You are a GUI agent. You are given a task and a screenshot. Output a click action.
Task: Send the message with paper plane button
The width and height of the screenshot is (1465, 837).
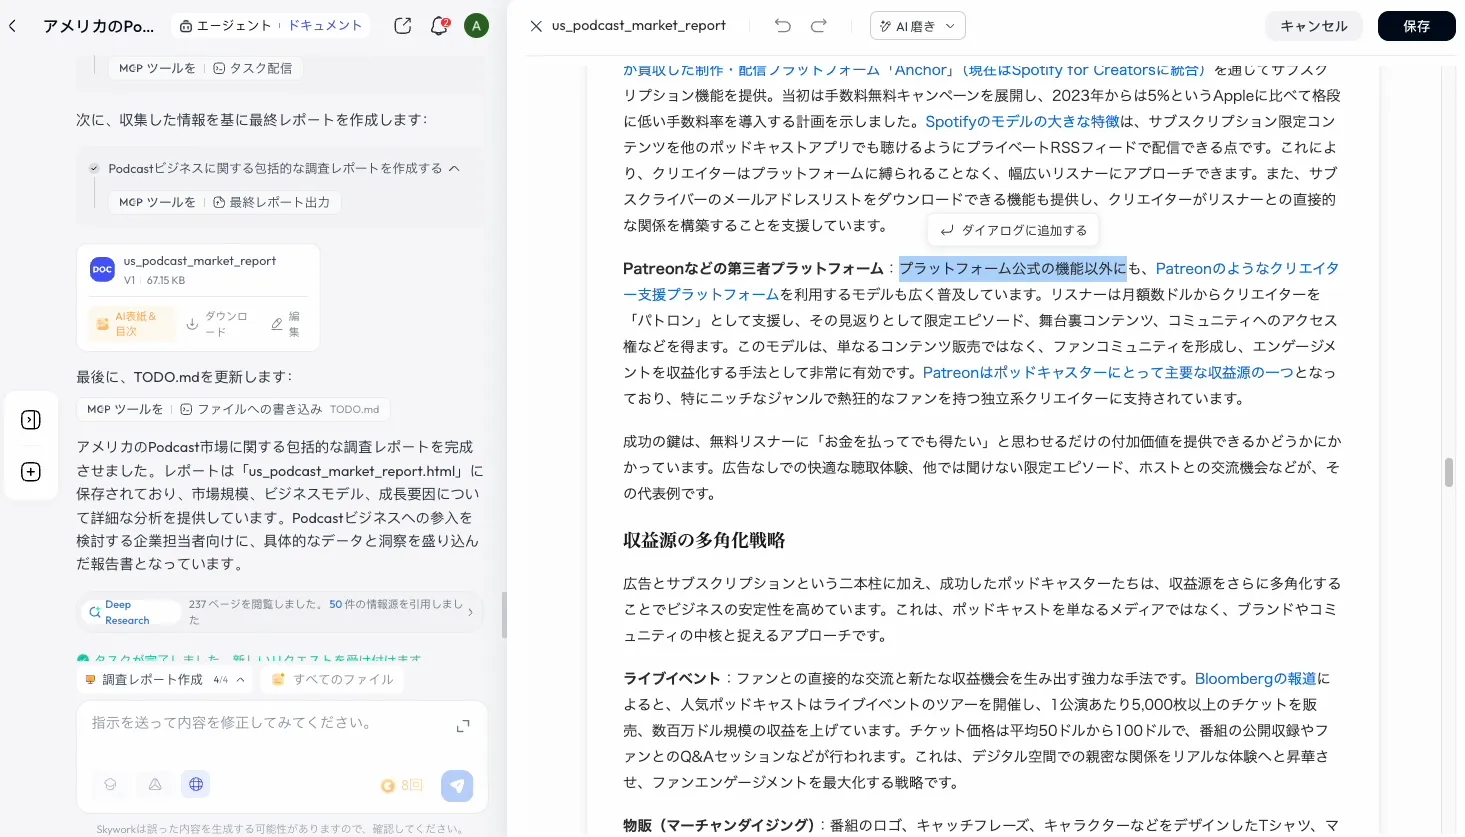[457, 786]
